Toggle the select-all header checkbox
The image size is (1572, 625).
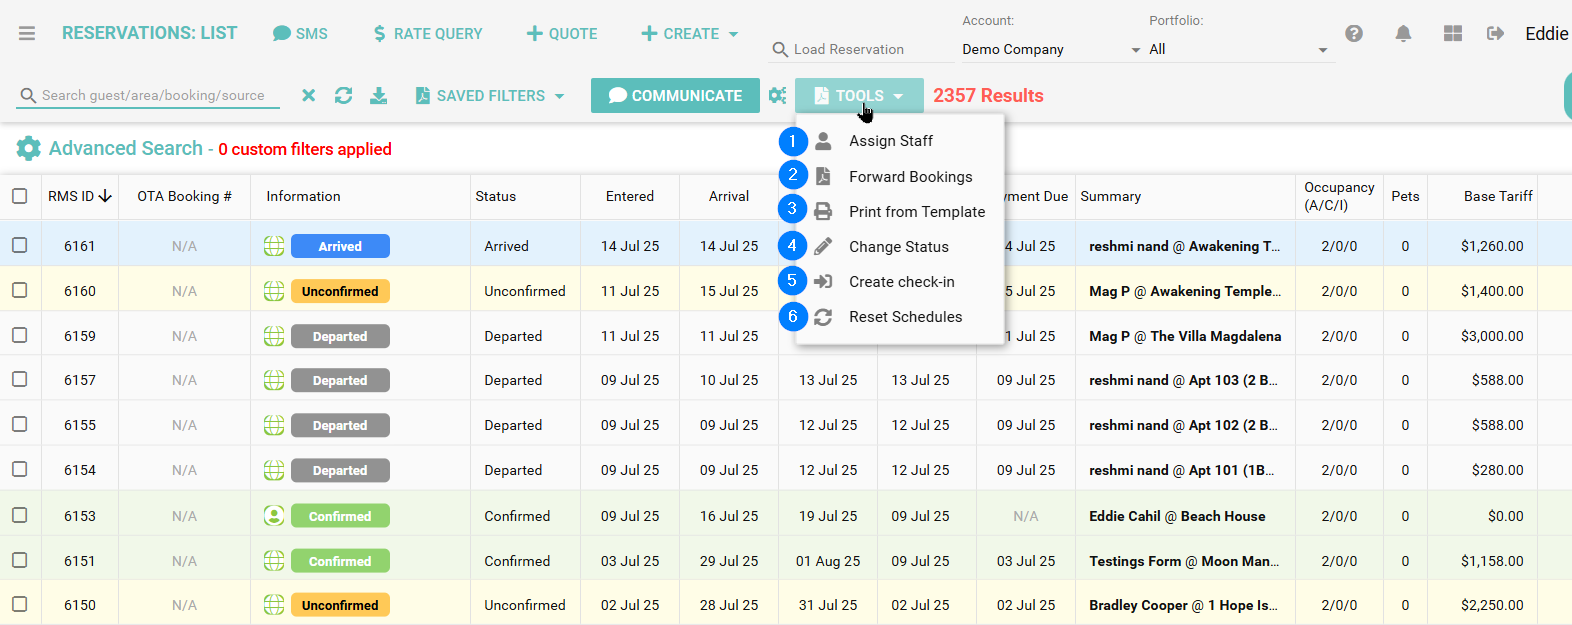[20, 196]
